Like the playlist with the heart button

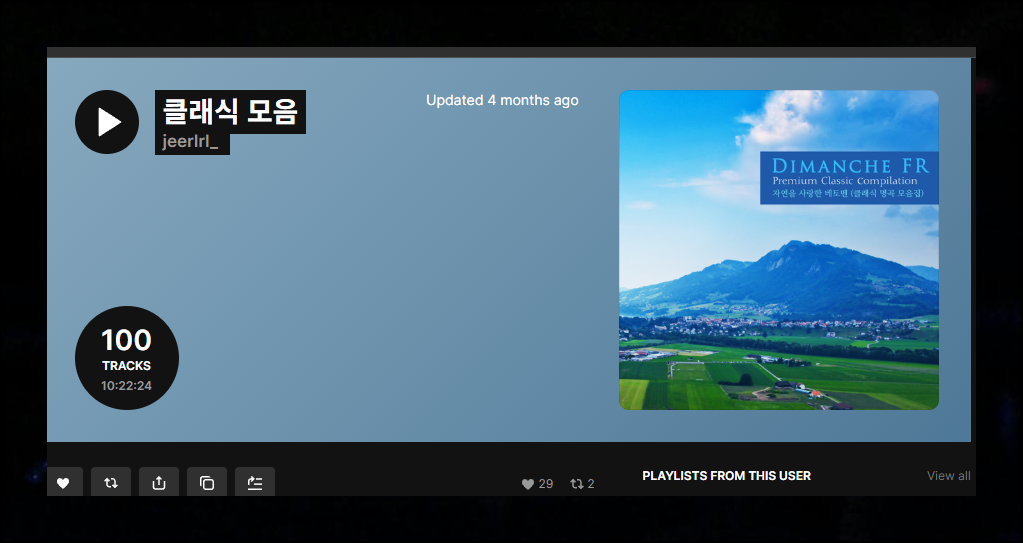coord(63,482)
